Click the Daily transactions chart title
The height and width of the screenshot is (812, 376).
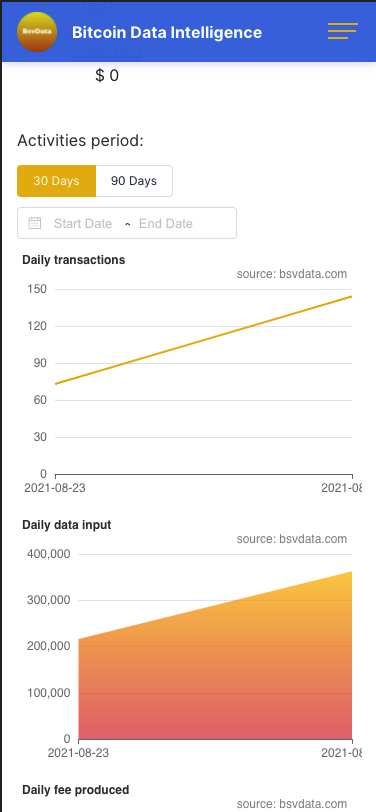click(74, 260)
